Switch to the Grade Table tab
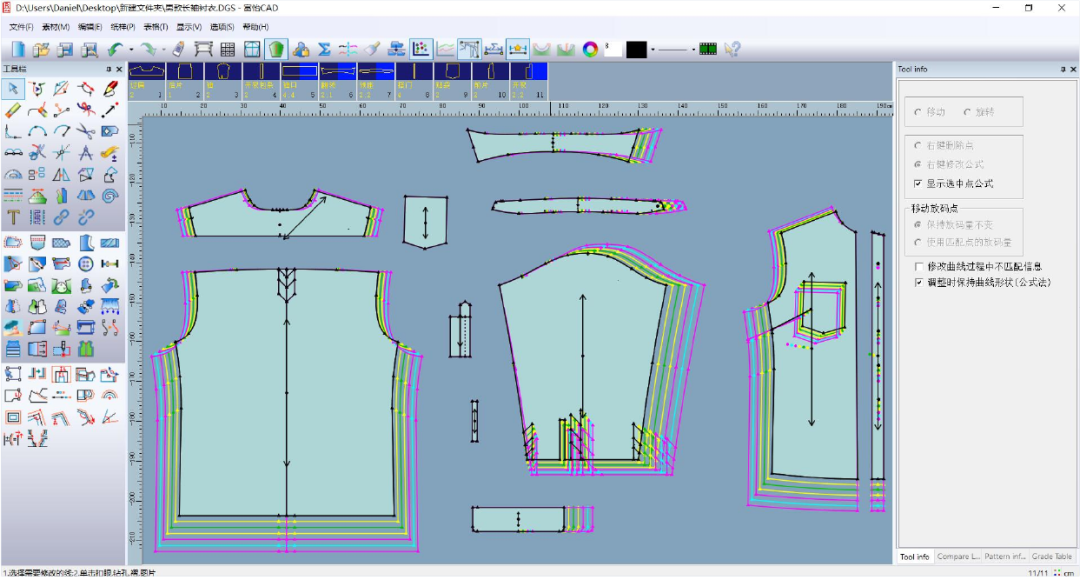The height and width of the screenshot is (580, 1080). (x=1052, y=557)
